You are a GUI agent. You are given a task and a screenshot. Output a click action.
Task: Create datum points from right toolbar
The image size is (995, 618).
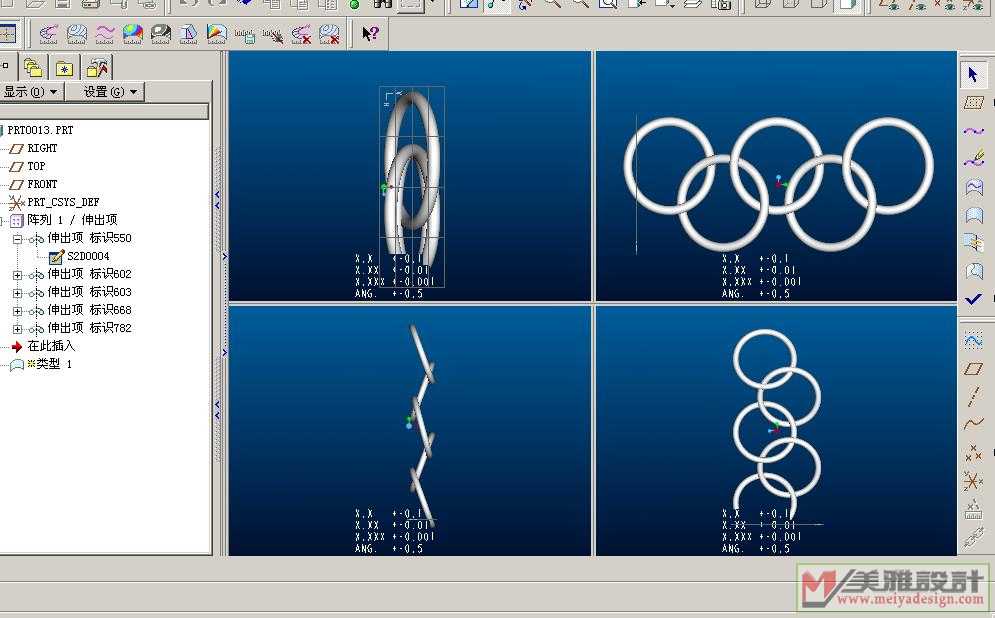pos(973,452)
